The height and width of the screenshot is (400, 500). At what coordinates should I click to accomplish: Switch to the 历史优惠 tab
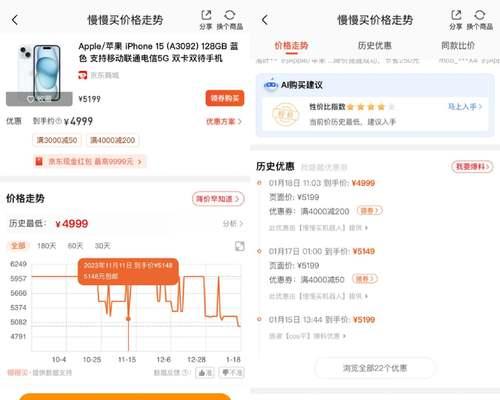pos(375,46)
